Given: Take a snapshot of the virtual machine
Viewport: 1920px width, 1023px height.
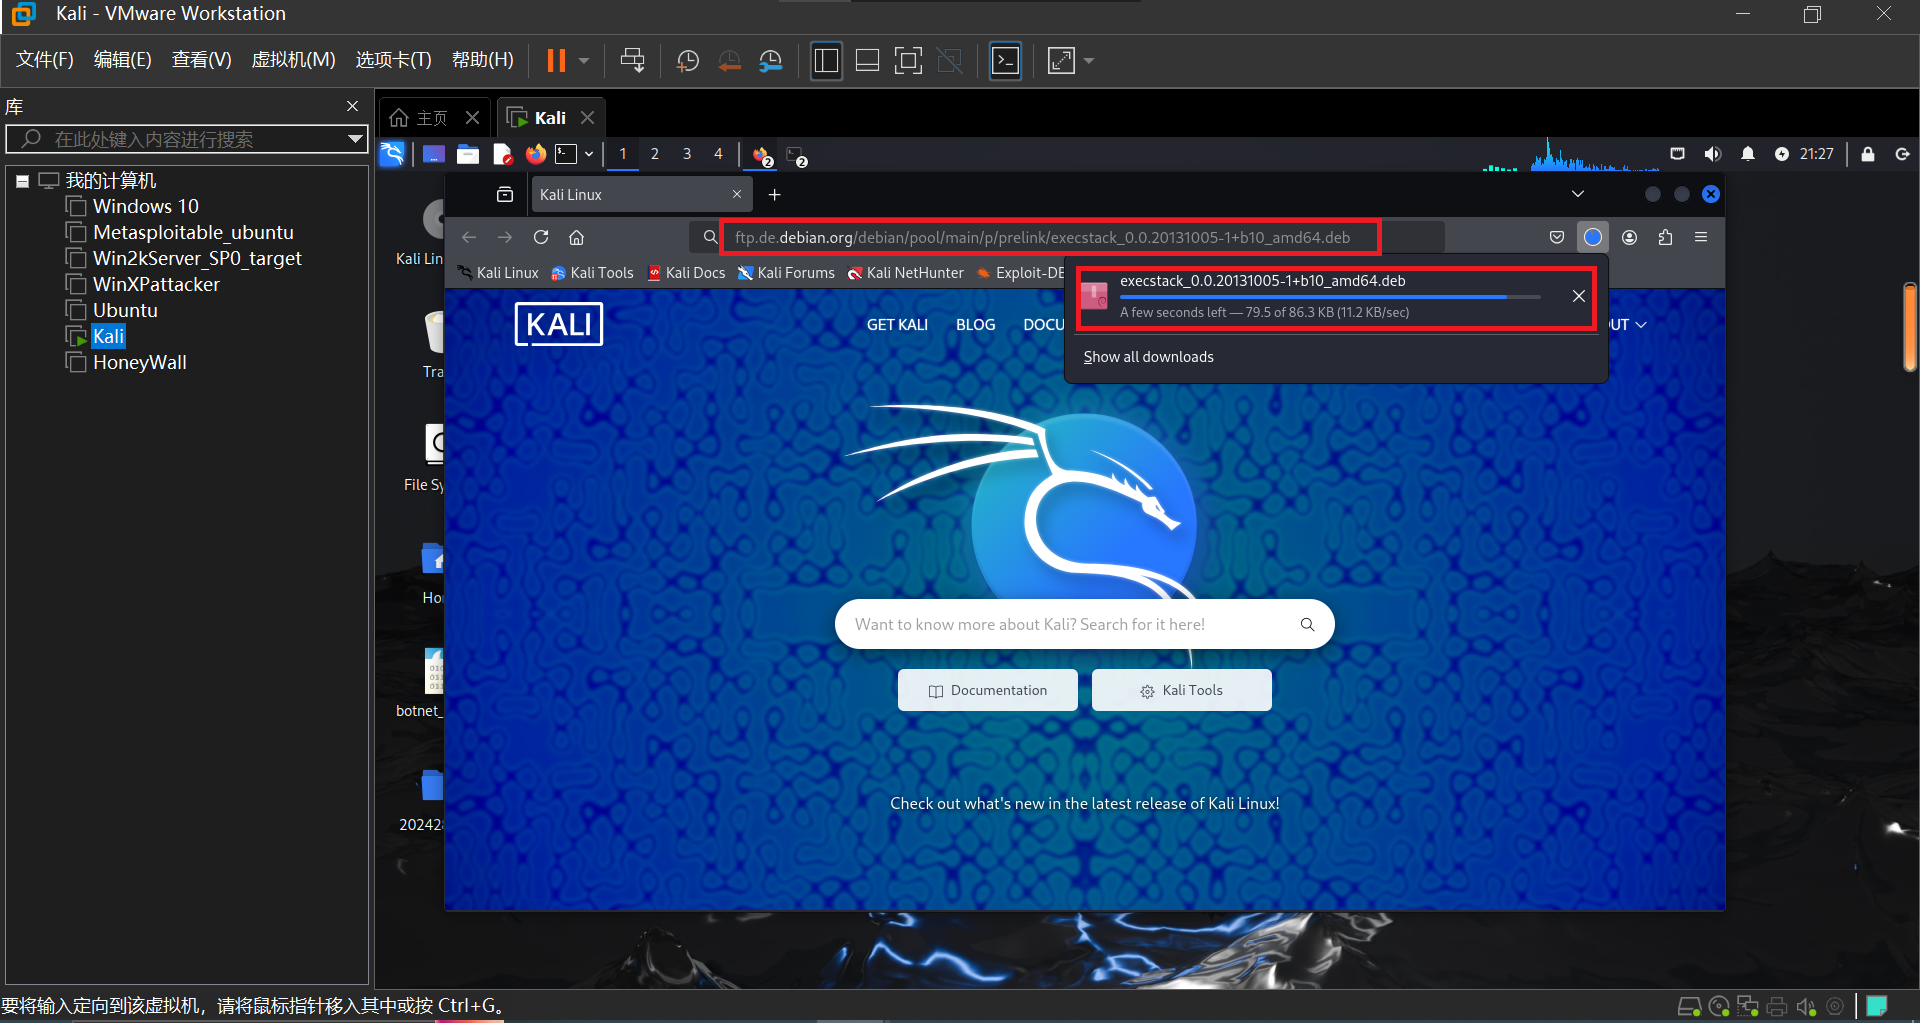Looking at the screenshot, I should pyautogui.click(x=687, y=61).
